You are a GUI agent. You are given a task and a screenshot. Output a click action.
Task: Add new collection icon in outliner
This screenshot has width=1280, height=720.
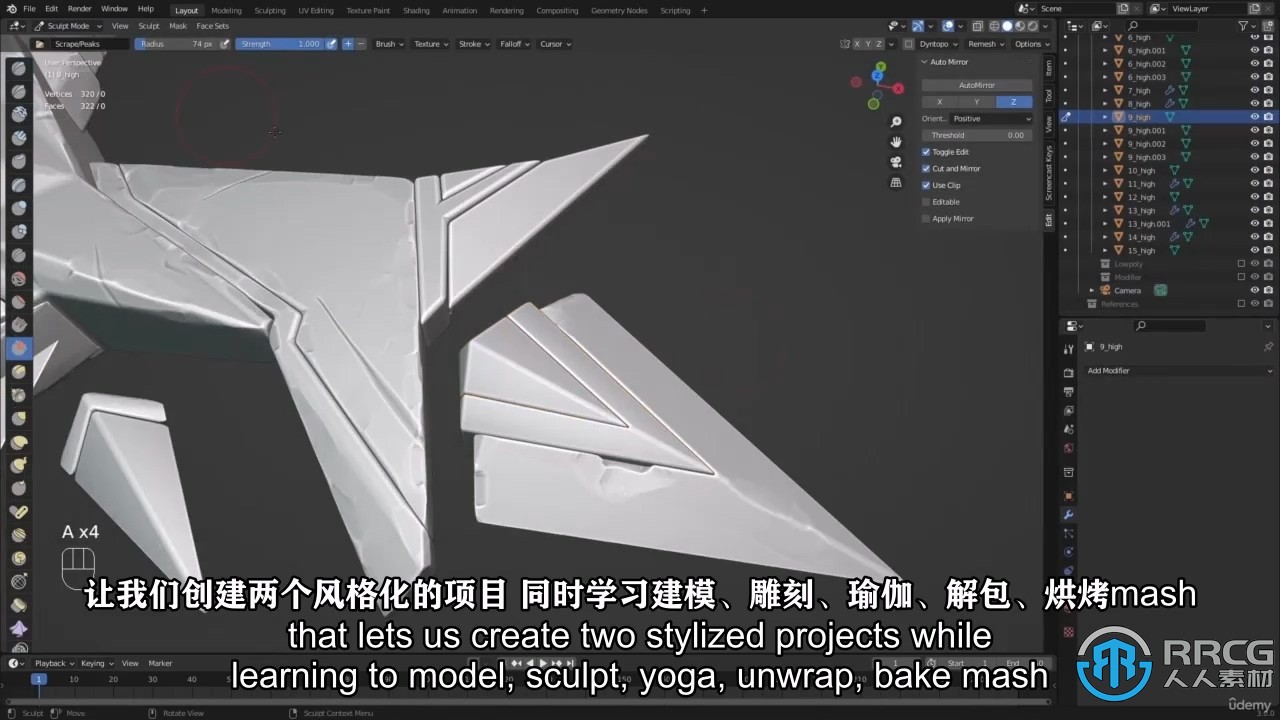1267,26
